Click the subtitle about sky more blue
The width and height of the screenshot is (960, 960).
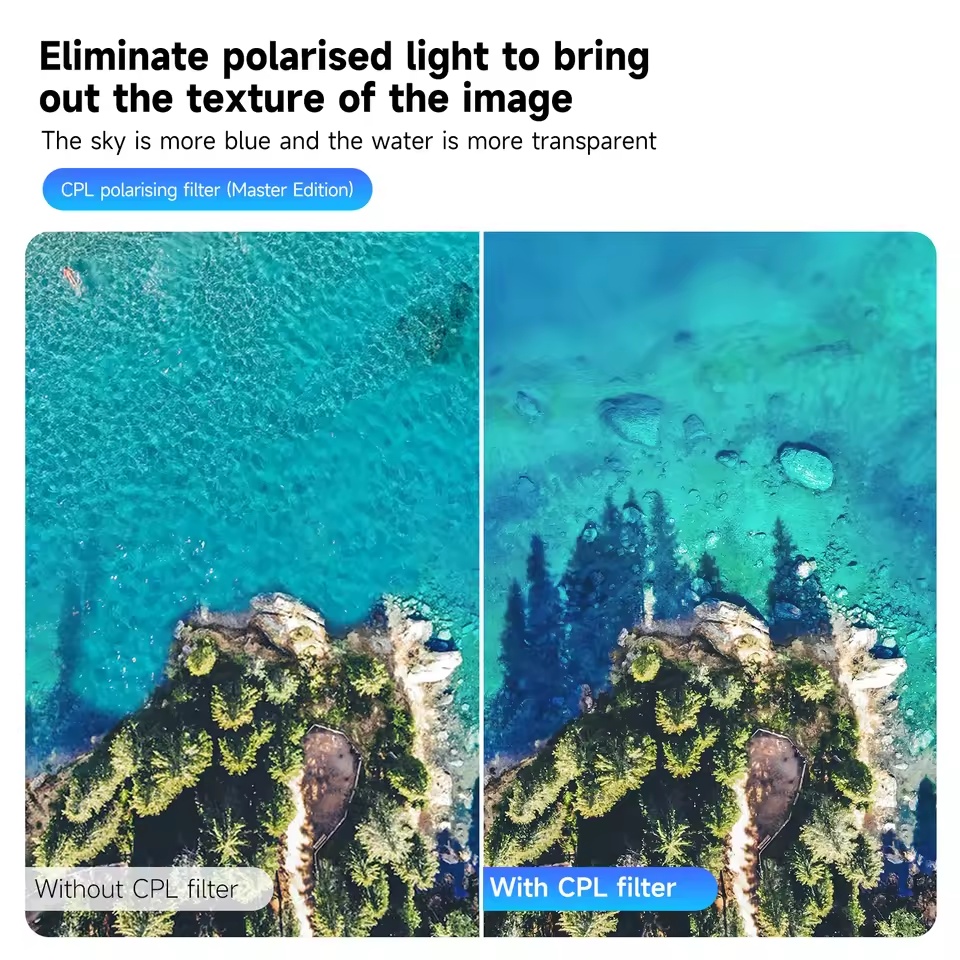point(348,141)
